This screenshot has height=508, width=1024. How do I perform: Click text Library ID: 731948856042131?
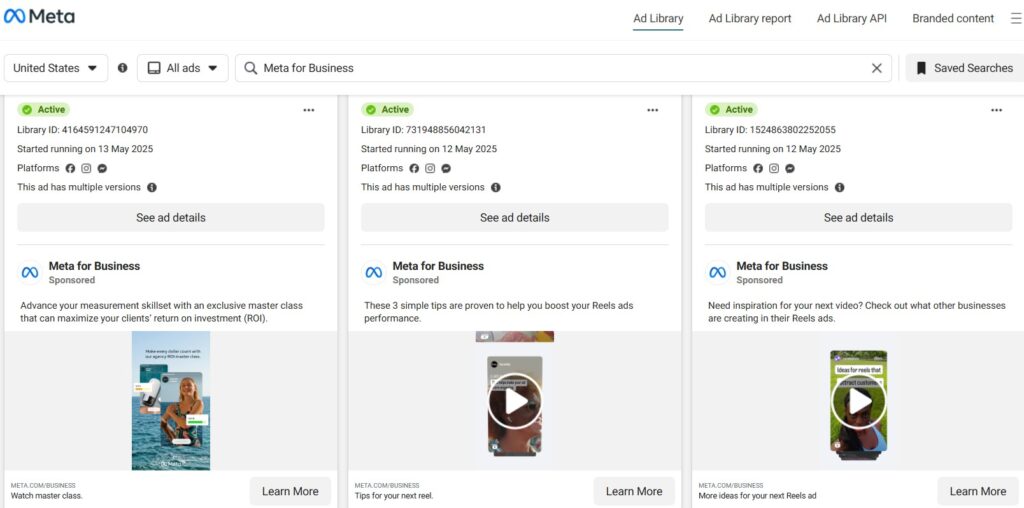pos(423,130)
